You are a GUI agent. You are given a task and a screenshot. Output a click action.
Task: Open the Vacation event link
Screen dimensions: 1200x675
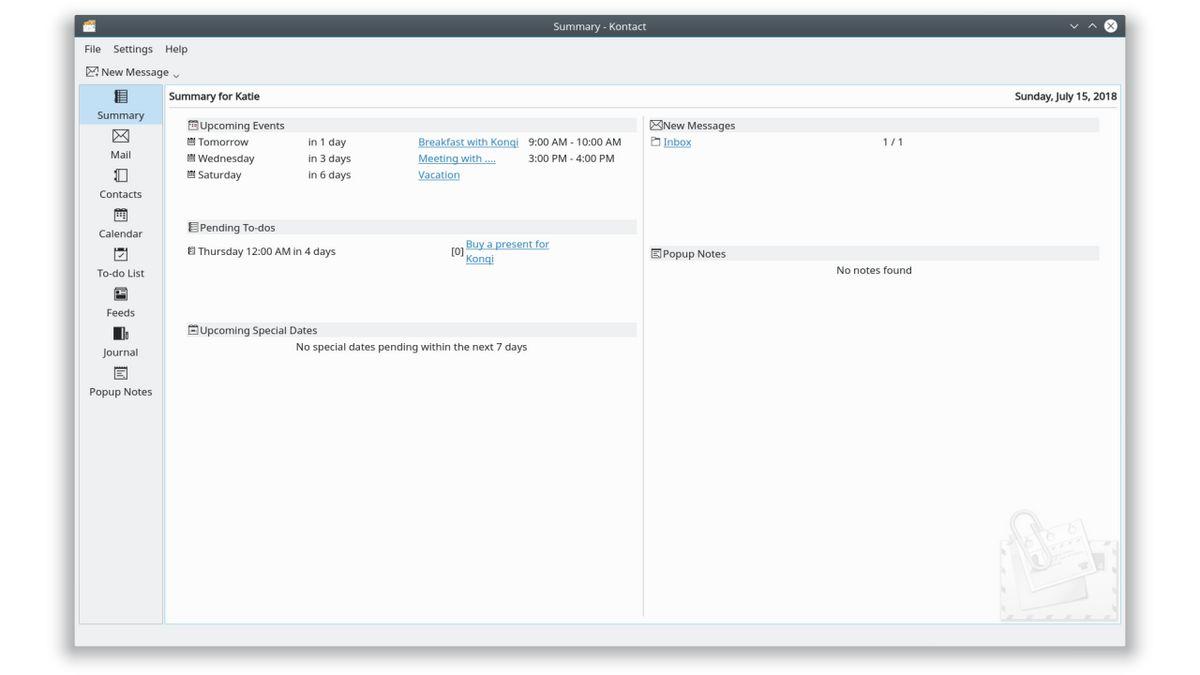coord(439,175)
